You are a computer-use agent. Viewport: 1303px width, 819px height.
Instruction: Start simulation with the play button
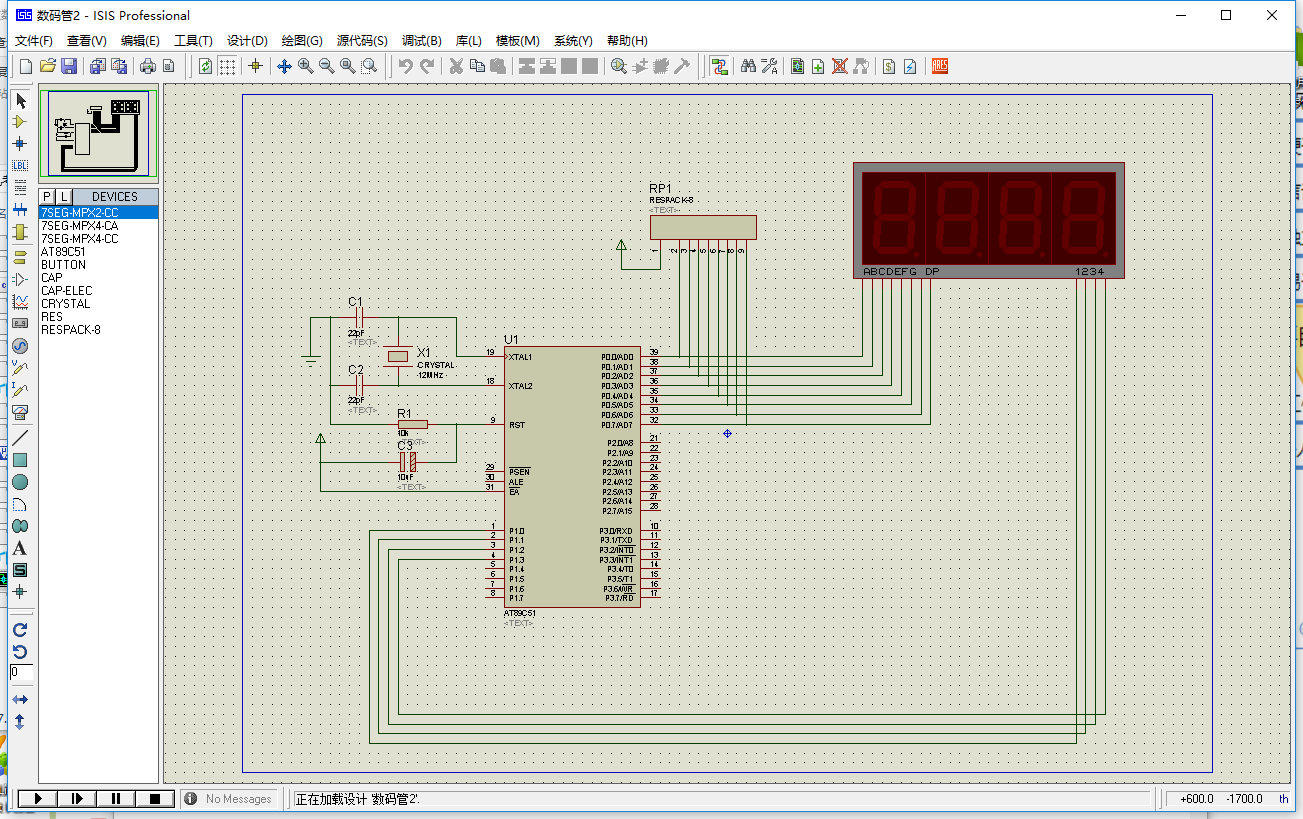[x=38, y=798]
